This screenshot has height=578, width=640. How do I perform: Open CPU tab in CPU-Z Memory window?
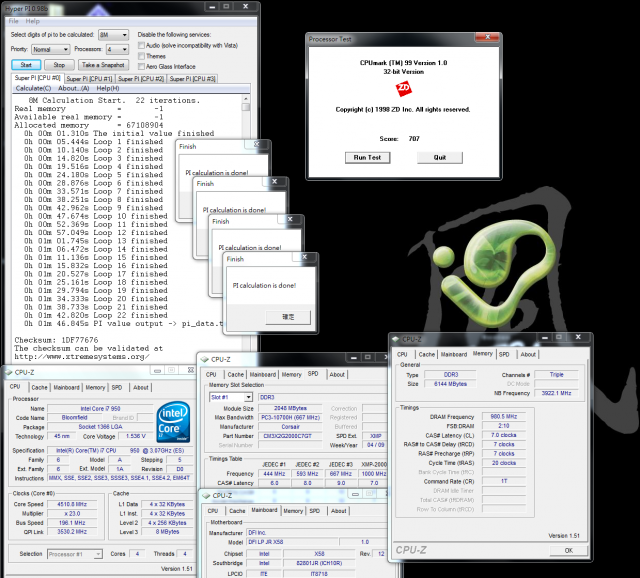402,354
